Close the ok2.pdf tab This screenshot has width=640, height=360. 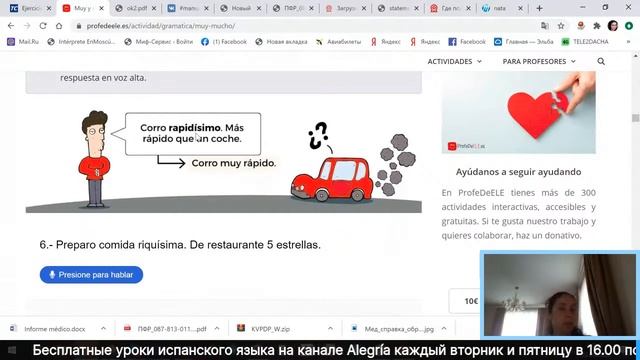[x=154, y=8]
